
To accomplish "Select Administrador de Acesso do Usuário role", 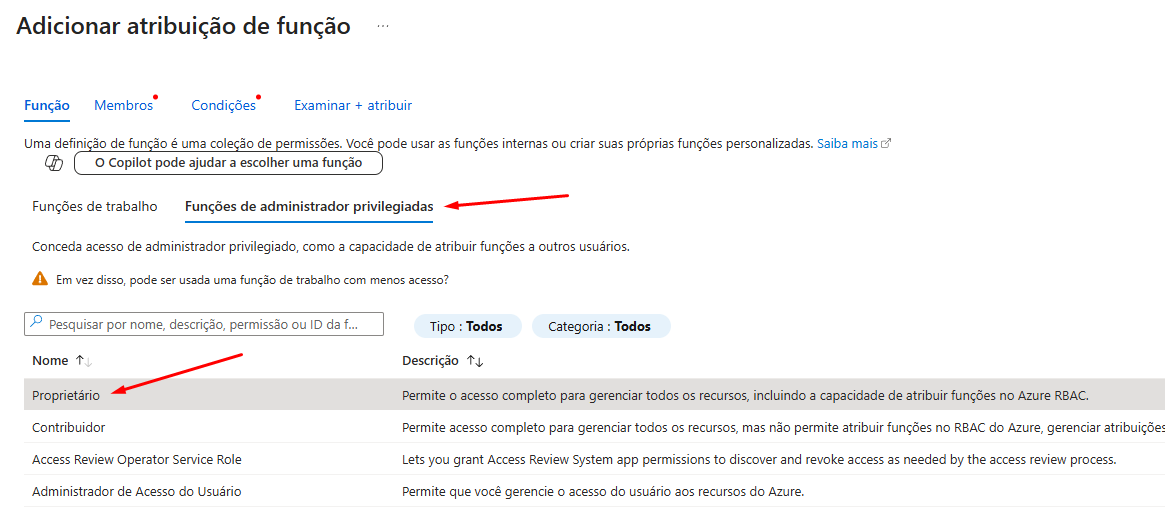I will coord(136,491).
